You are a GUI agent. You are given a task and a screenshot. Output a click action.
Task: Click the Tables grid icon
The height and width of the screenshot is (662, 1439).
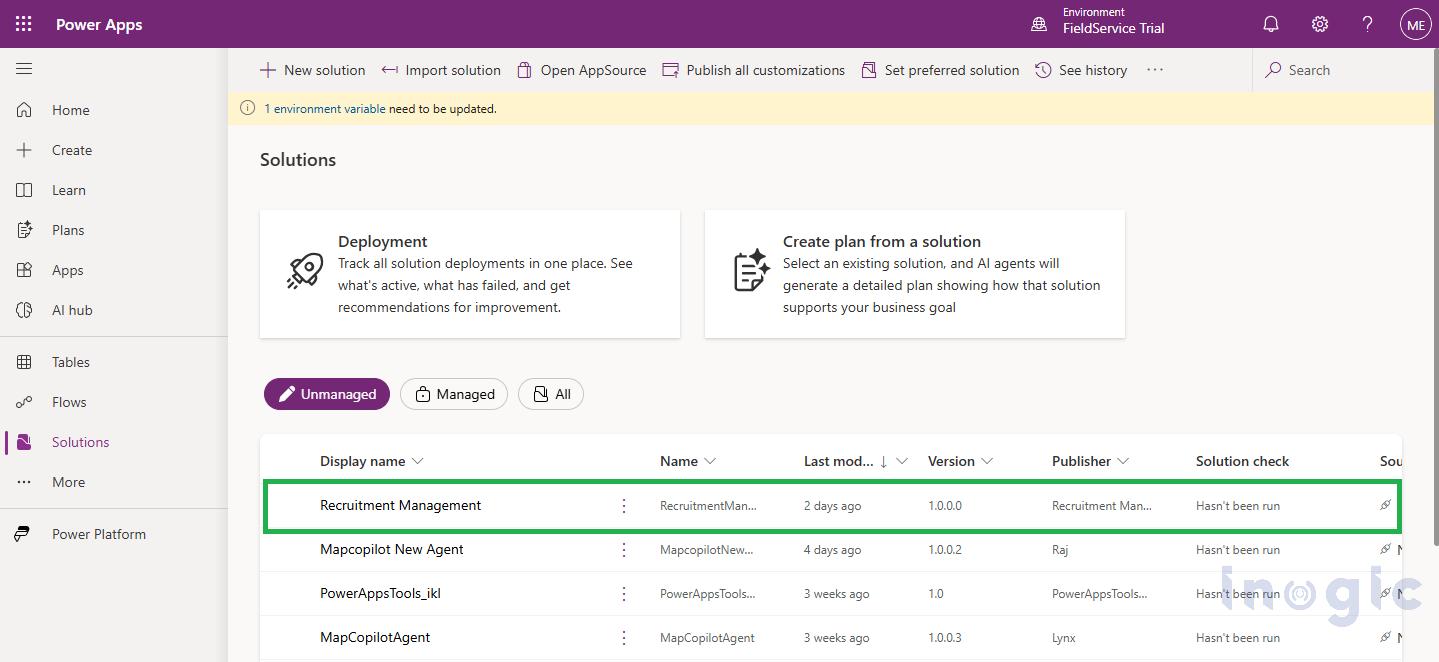pyautogui.click(x=24, y=362)
